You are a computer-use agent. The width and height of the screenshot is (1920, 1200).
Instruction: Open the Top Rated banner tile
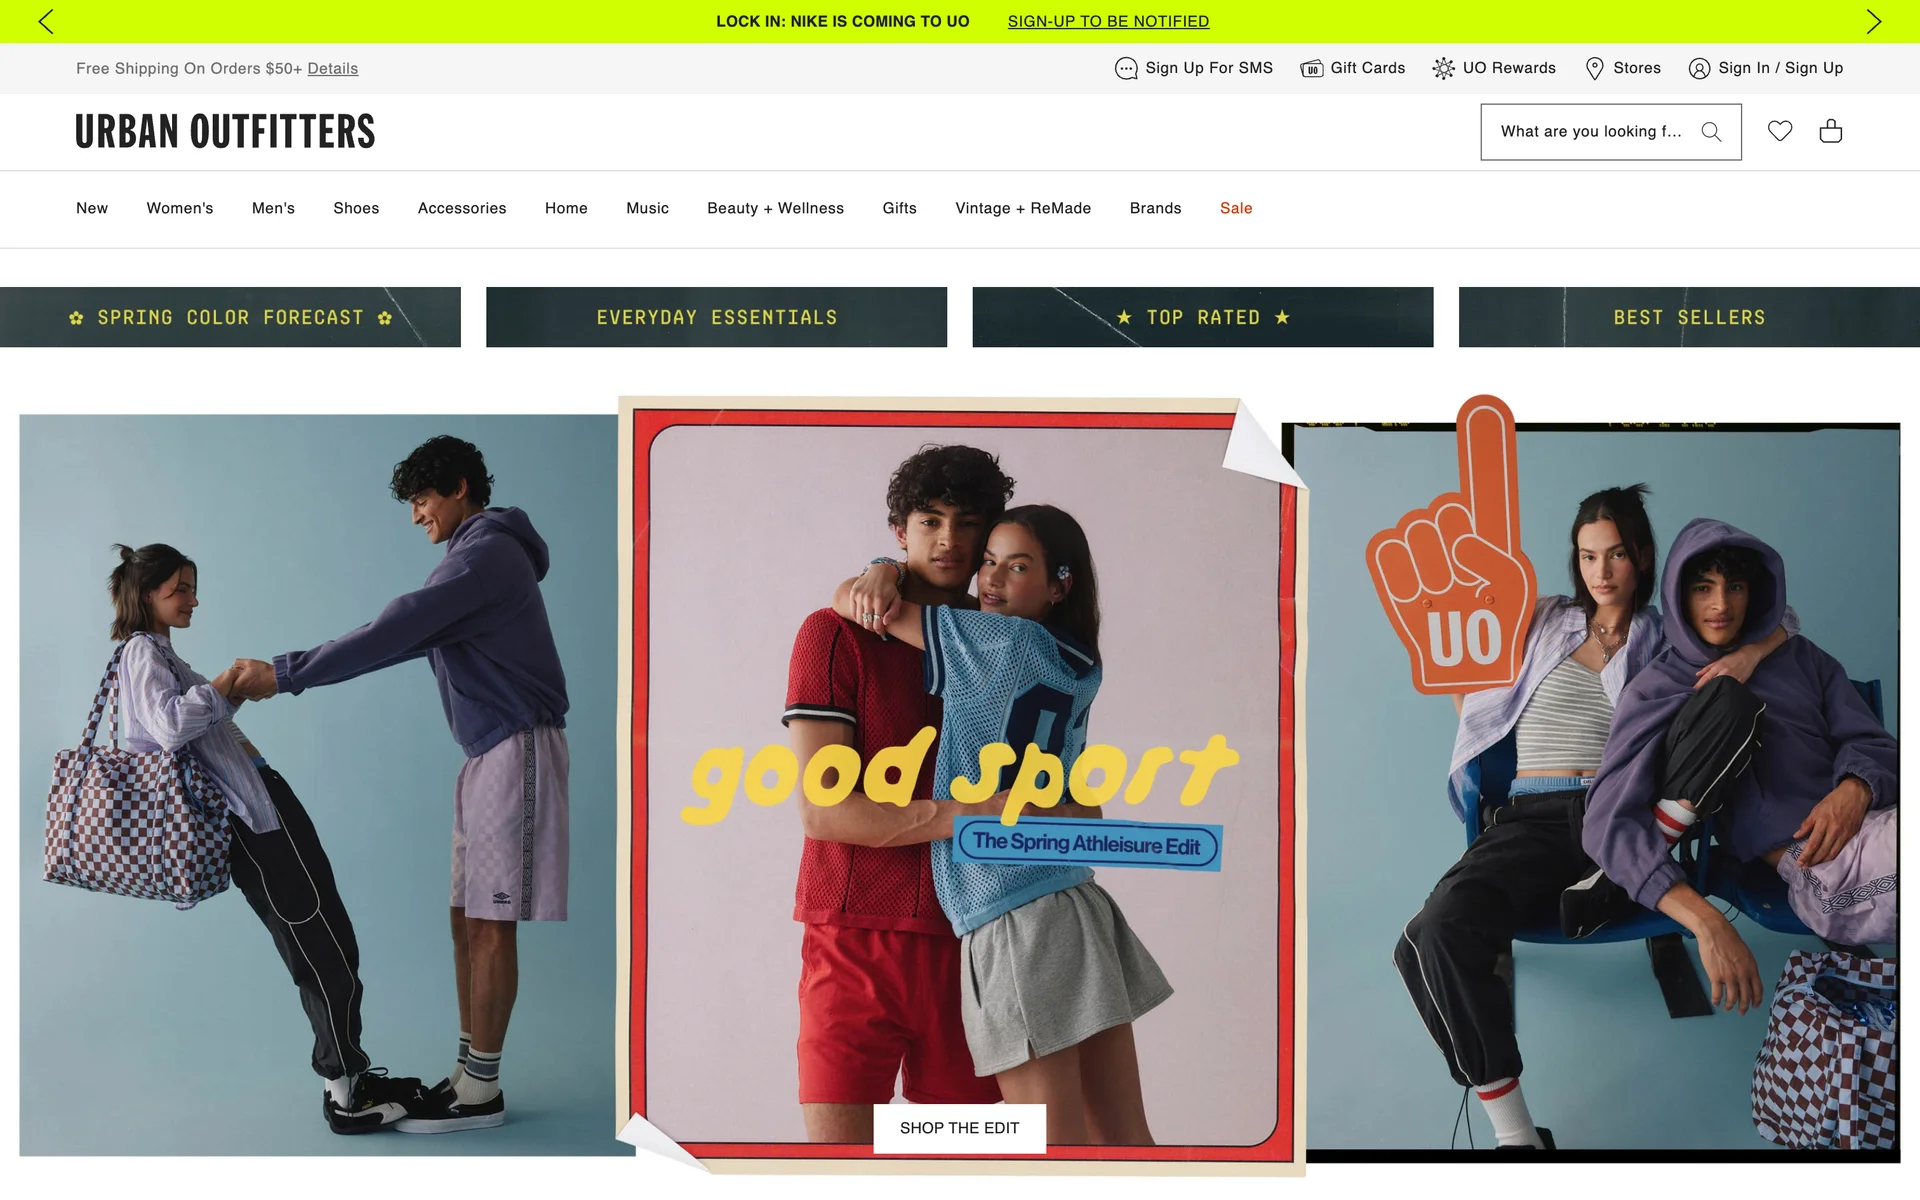click(x=1202, y=317)
